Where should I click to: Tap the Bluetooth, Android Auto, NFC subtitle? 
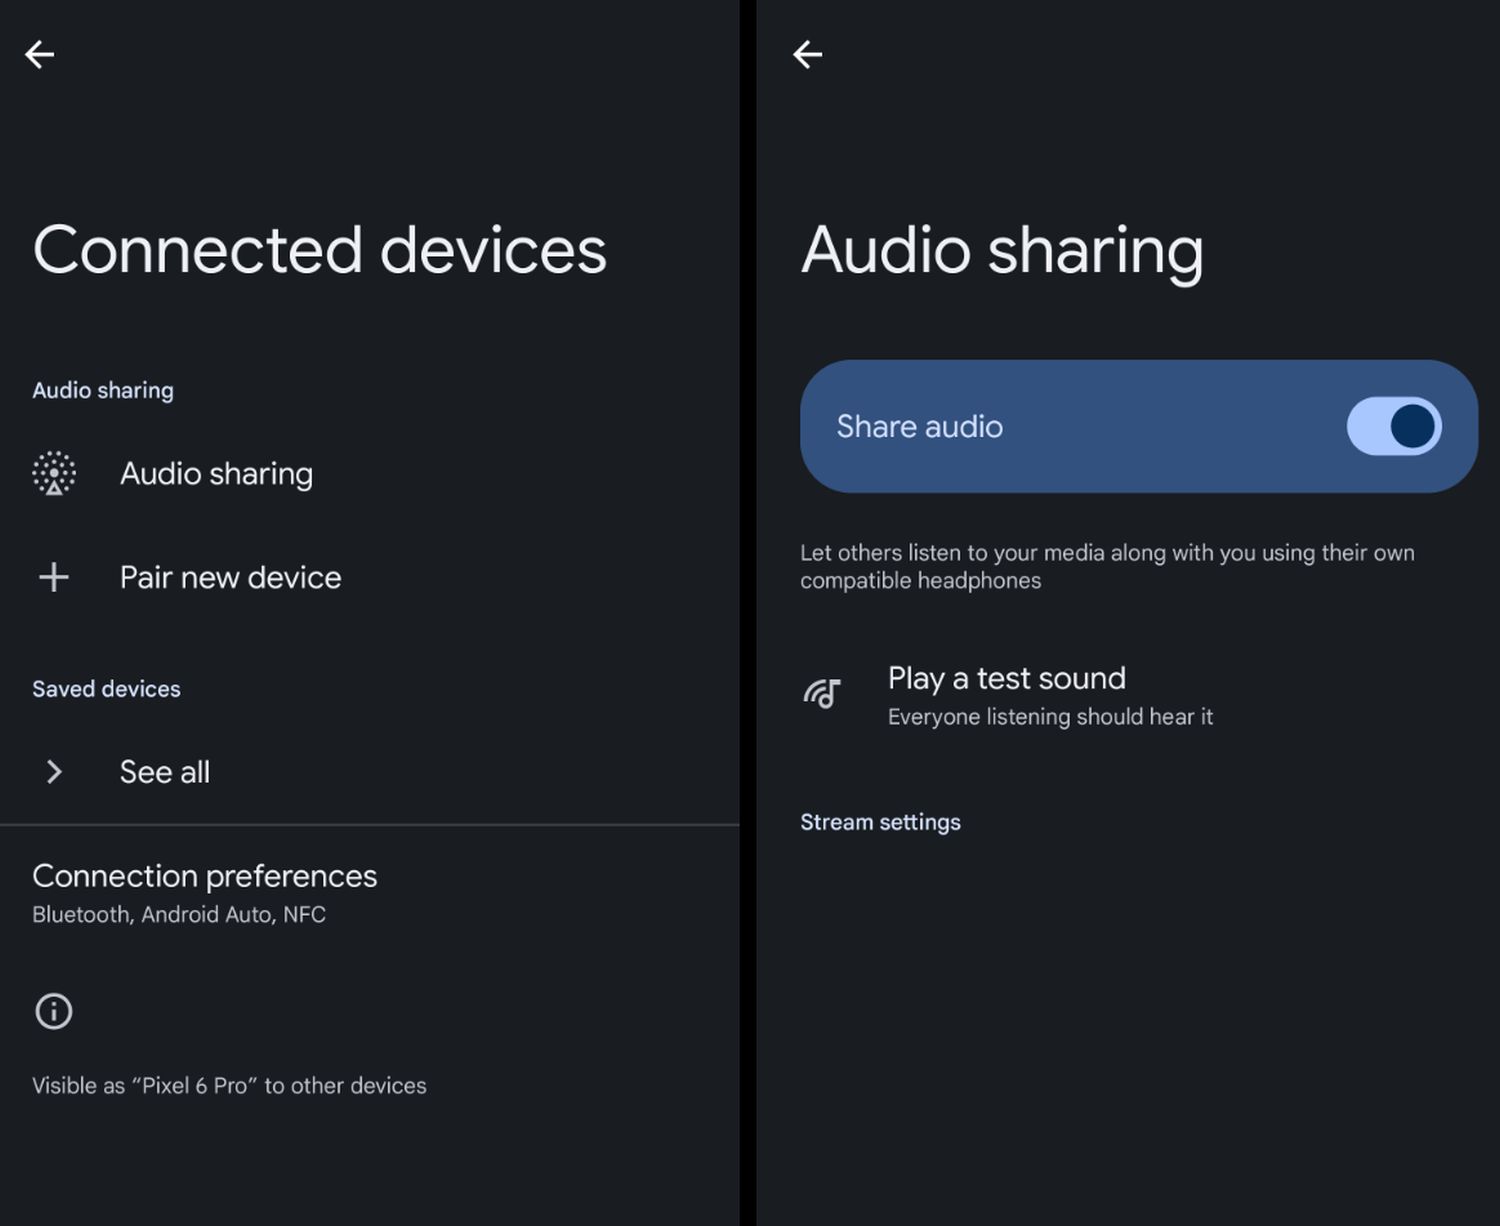pyautogui.click(x=179, y=915)
